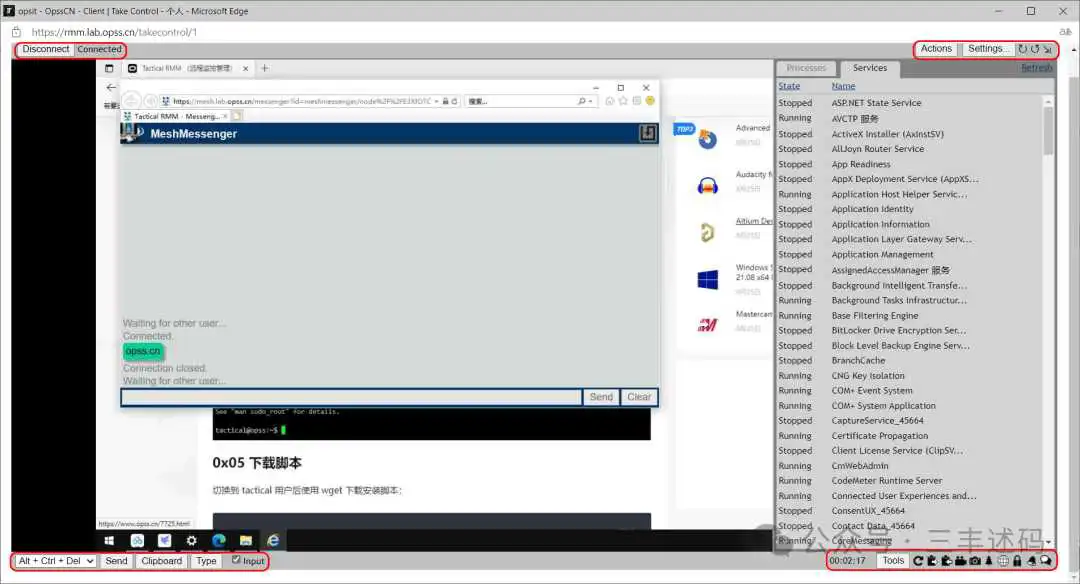Image resolution: width=1080 pixels, height=584 pixels.
Task: Click the headphones Audacity app icon
Action: pyautogui.click(x=707, y=186)
